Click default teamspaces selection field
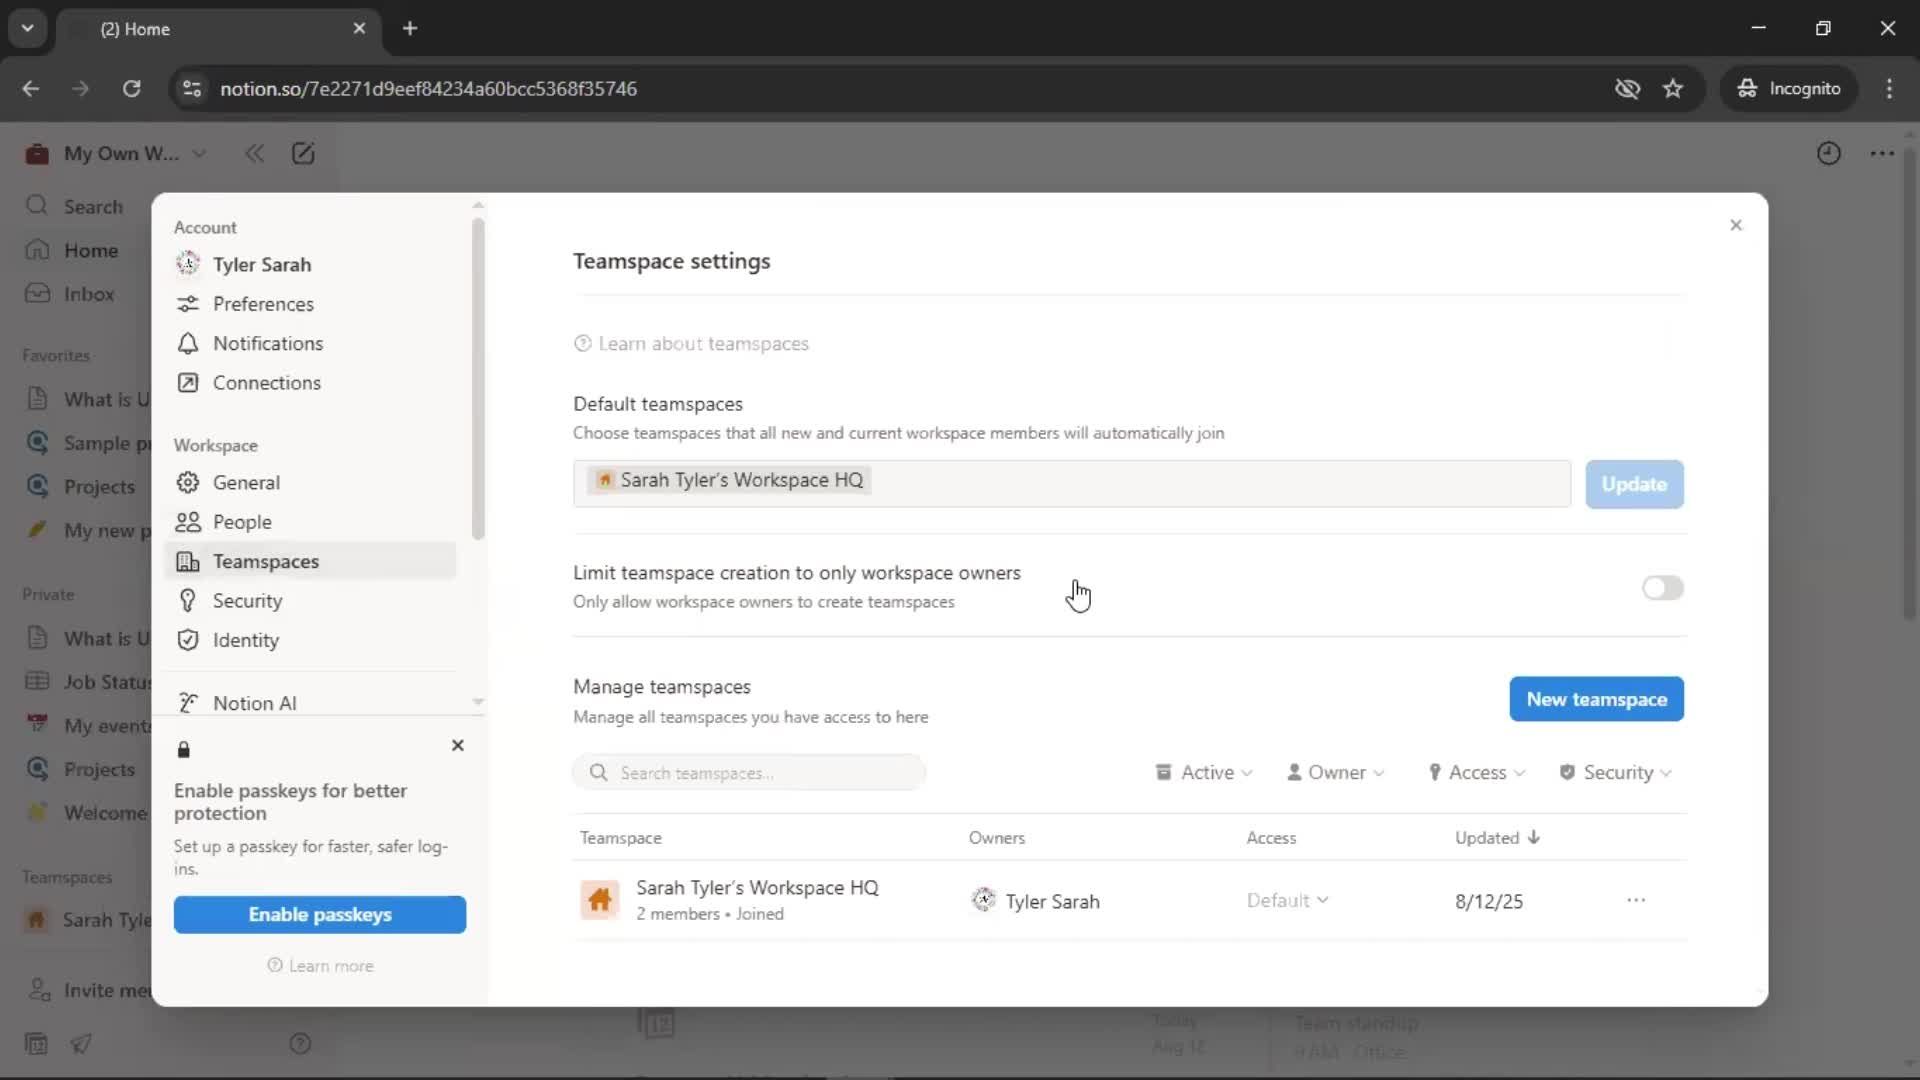This screenshot has height=1080, width=1920. pos(1072,484)
